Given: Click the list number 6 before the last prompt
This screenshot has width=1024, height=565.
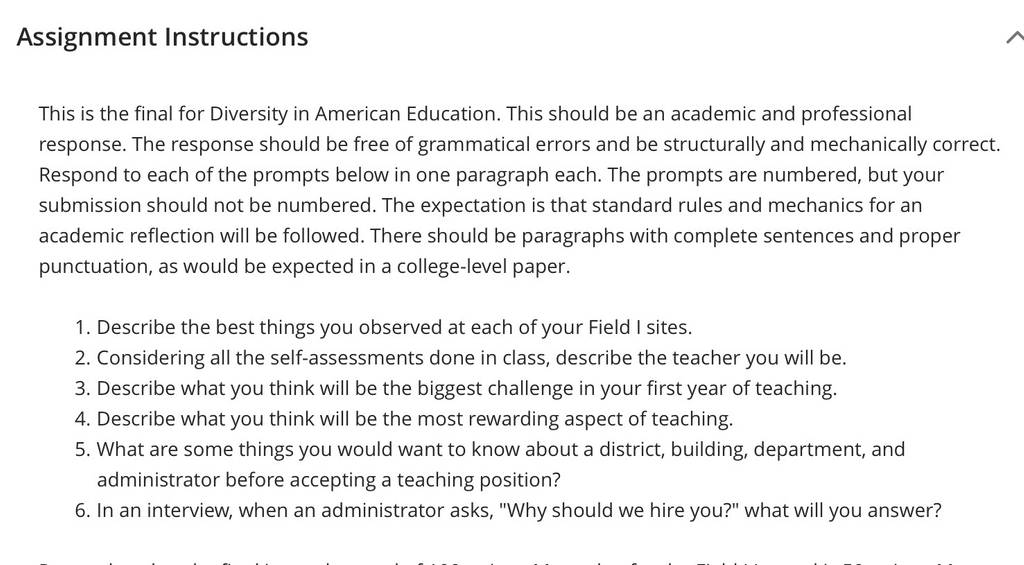Looking at the screenshot, I should pos(82,510).
